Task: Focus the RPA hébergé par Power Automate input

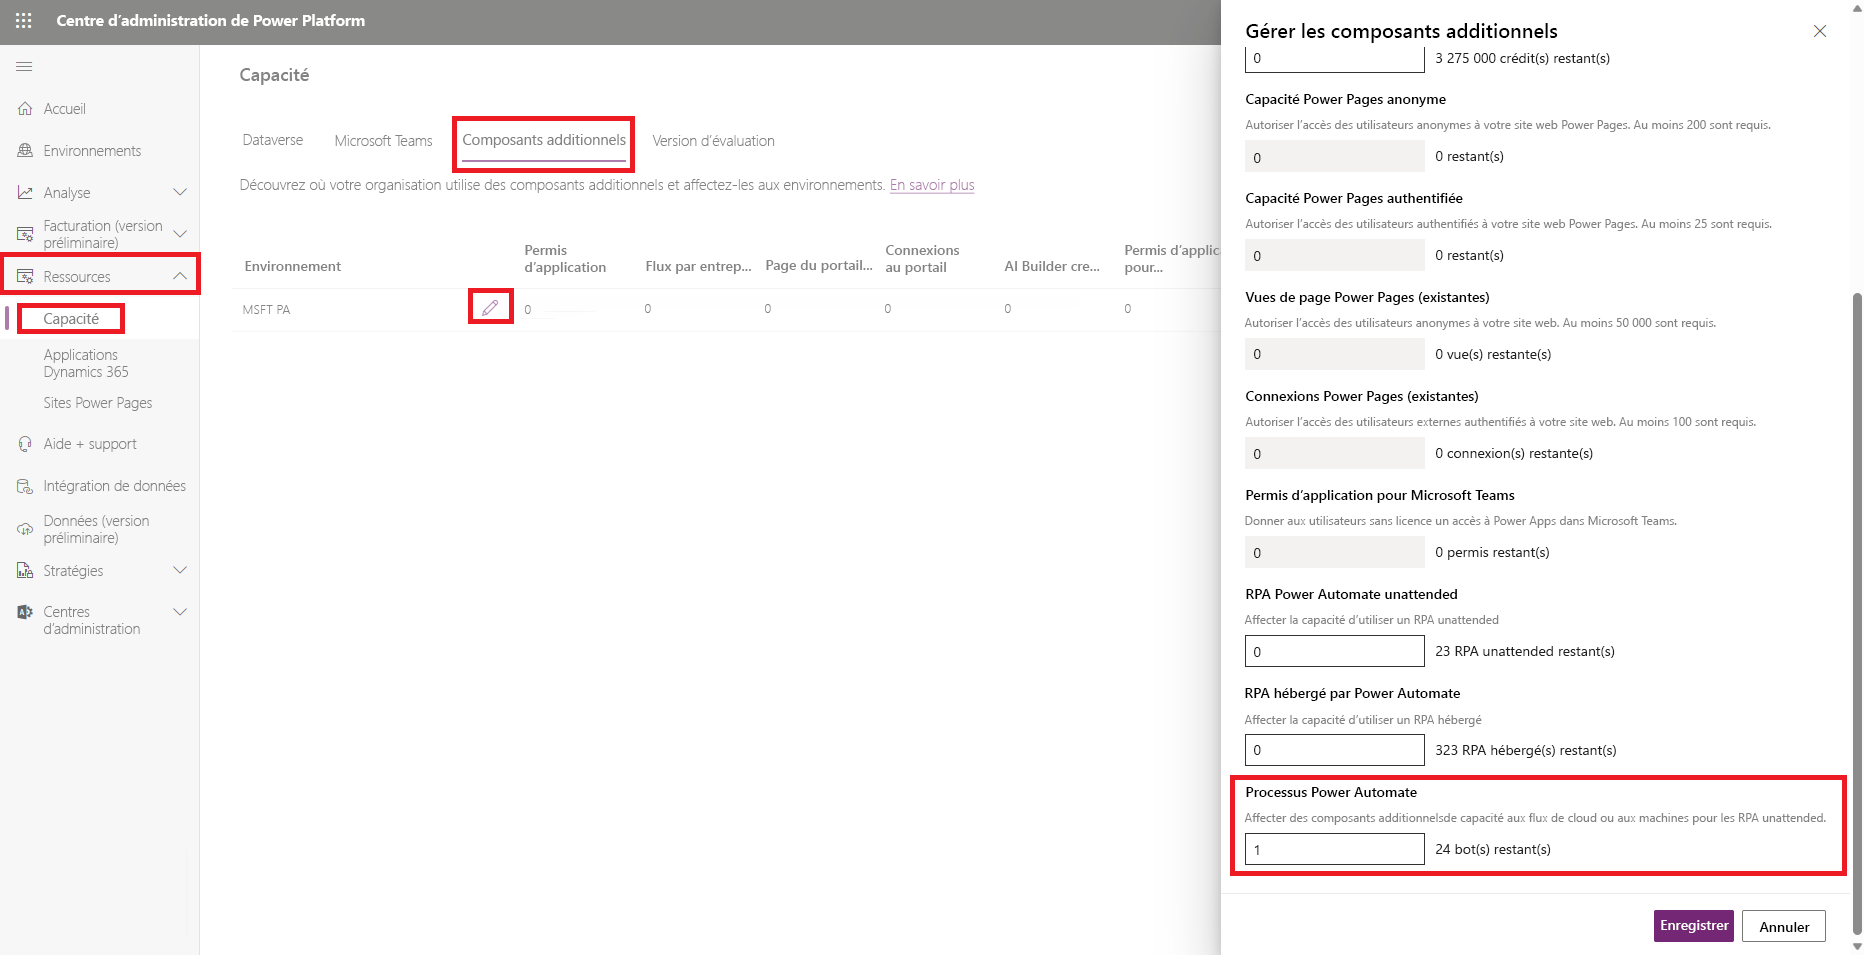Action: [1334, 750]
